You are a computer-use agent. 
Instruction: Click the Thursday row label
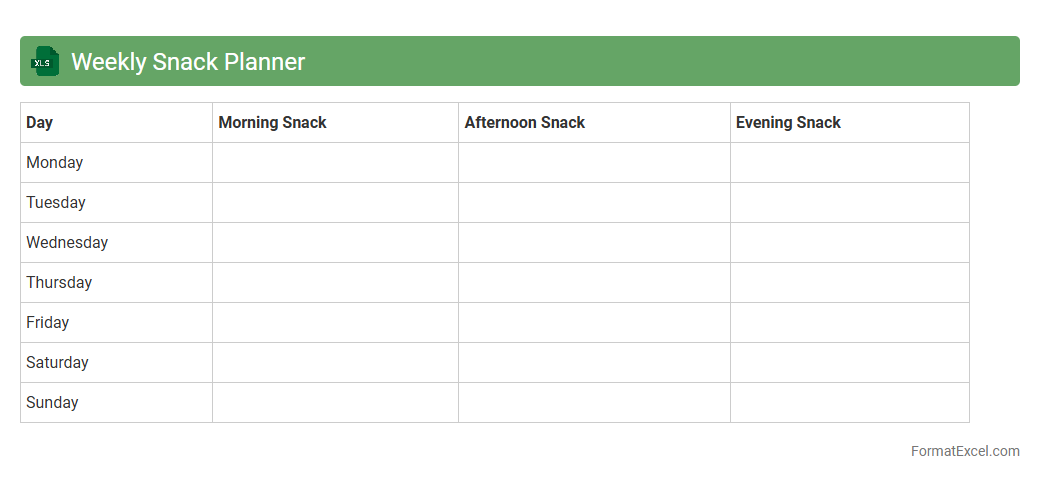(59, 283)
